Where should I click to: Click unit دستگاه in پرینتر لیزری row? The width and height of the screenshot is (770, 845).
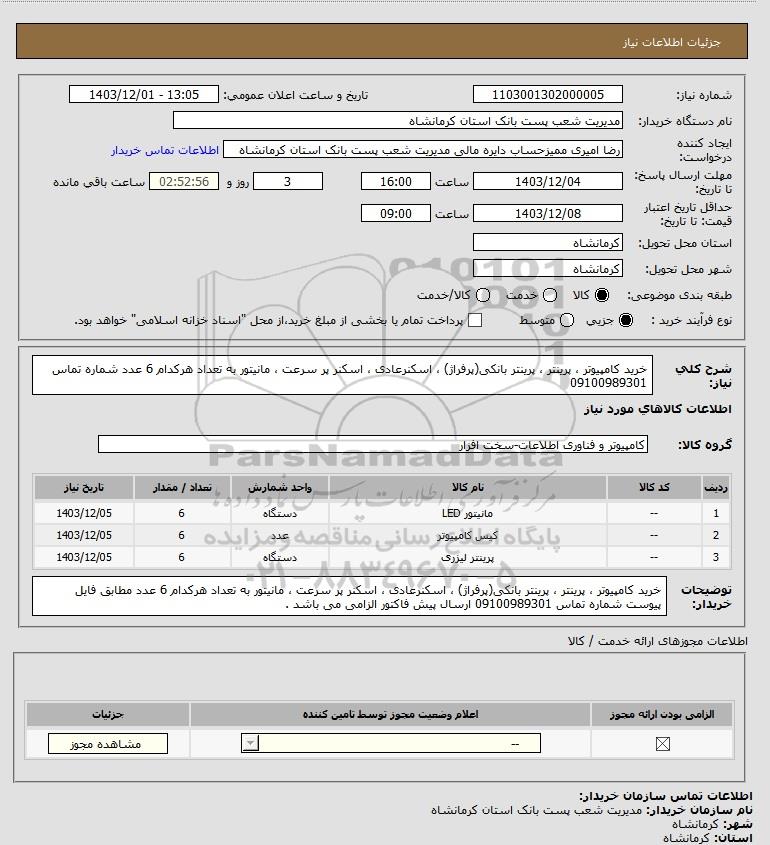pyautogui.click(x=280, y=557)
